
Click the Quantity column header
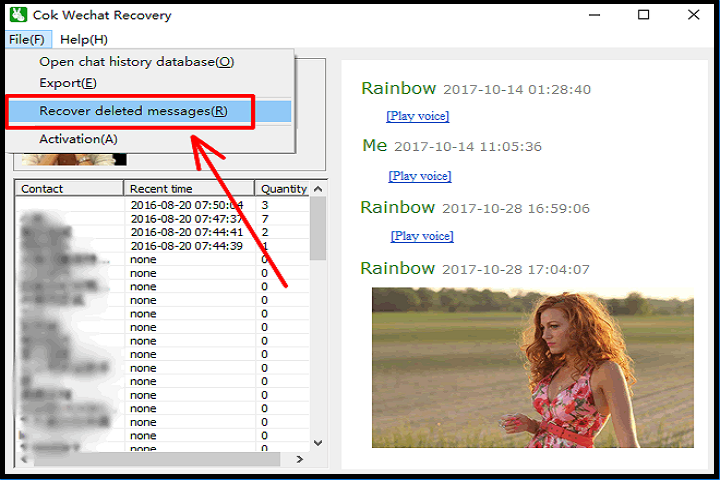tap(283, 188)
